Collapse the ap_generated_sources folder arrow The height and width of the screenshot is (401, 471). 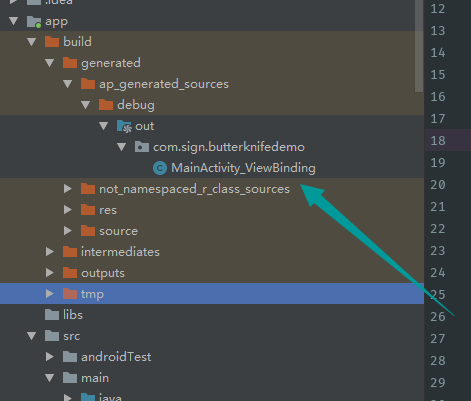[68, 84]
